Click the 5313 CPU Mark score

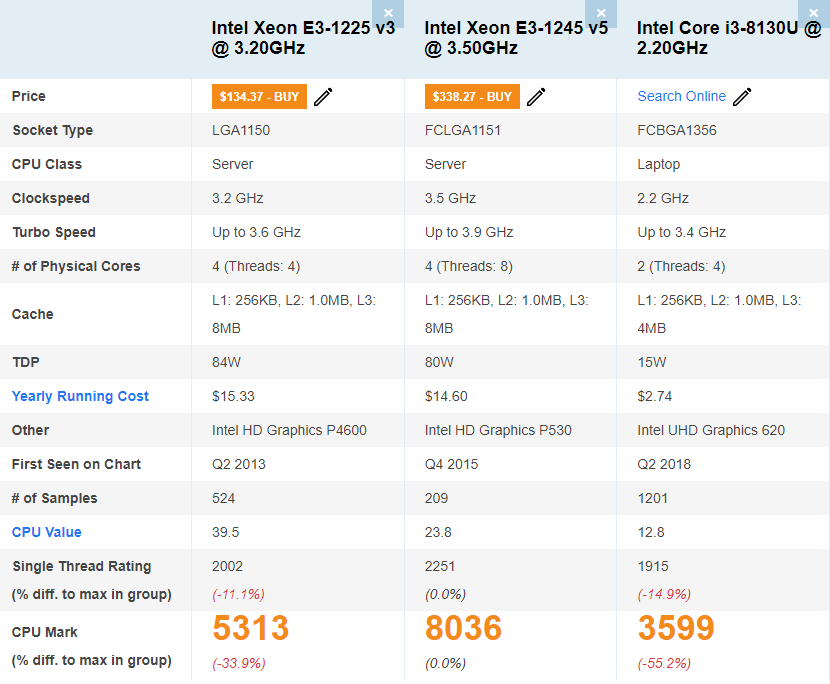(250, 629)
